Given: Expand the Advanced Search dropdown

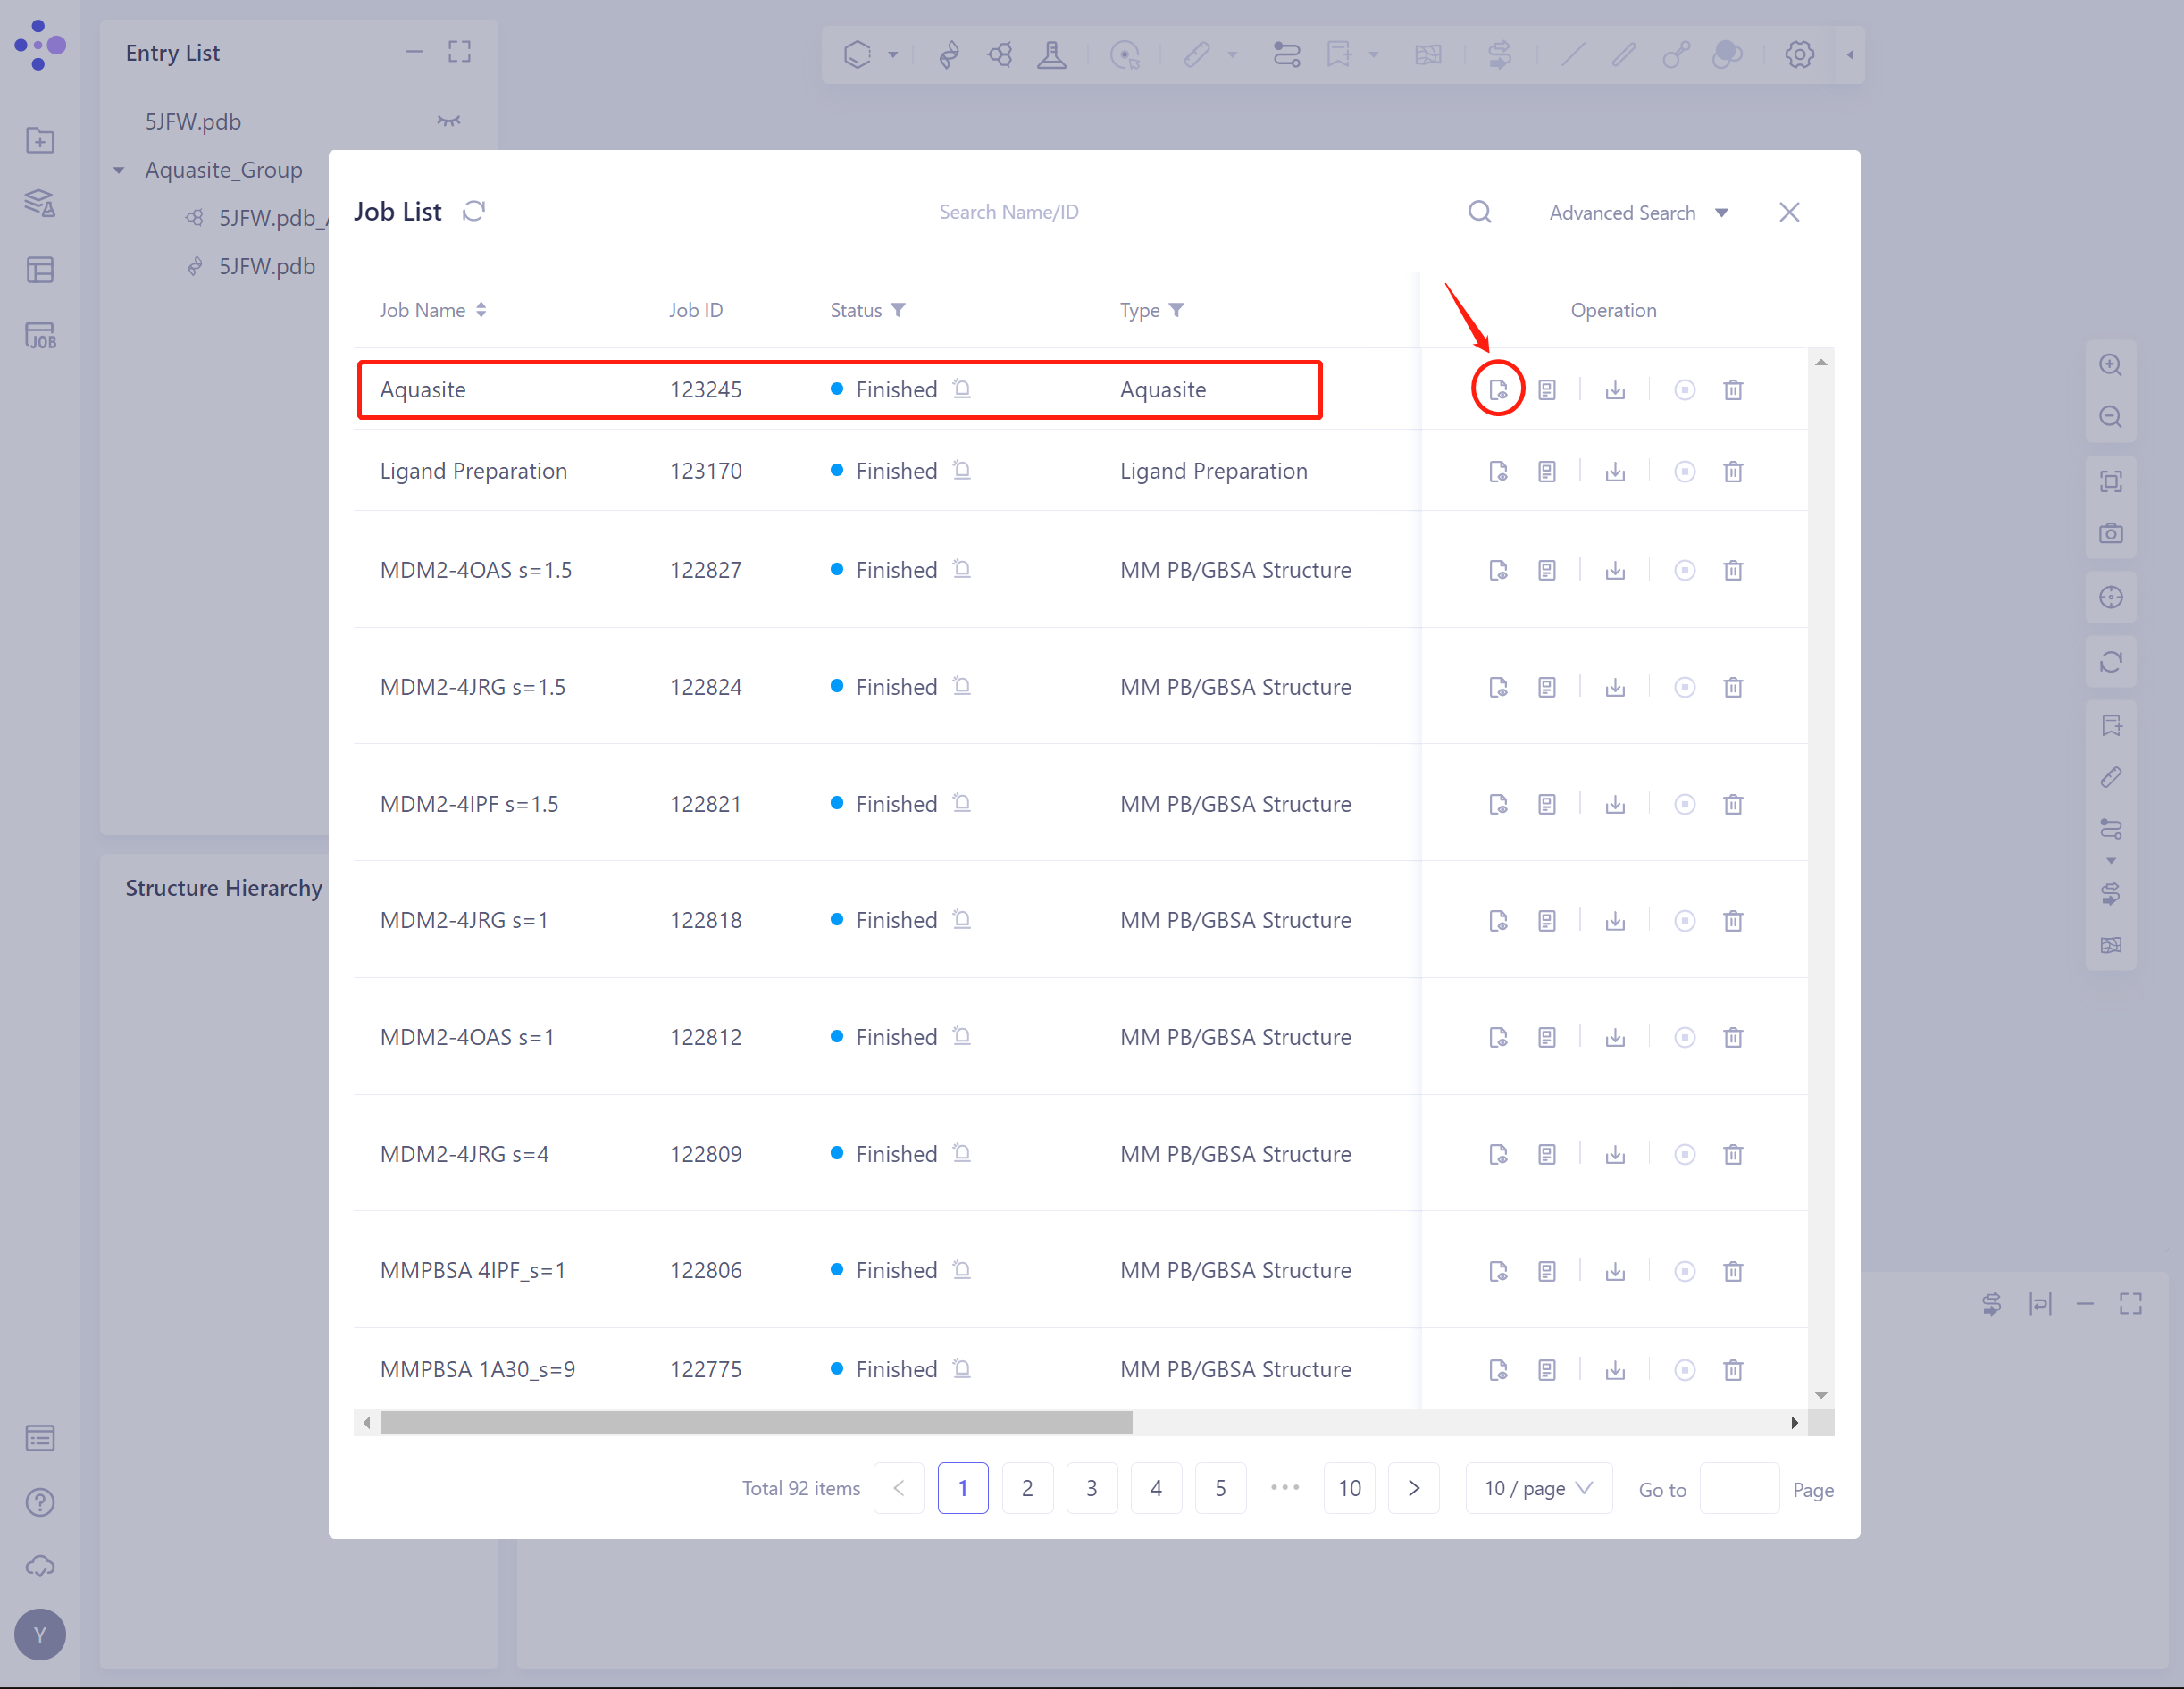Looking at the screenshot, I should (x=1638, y=213).
